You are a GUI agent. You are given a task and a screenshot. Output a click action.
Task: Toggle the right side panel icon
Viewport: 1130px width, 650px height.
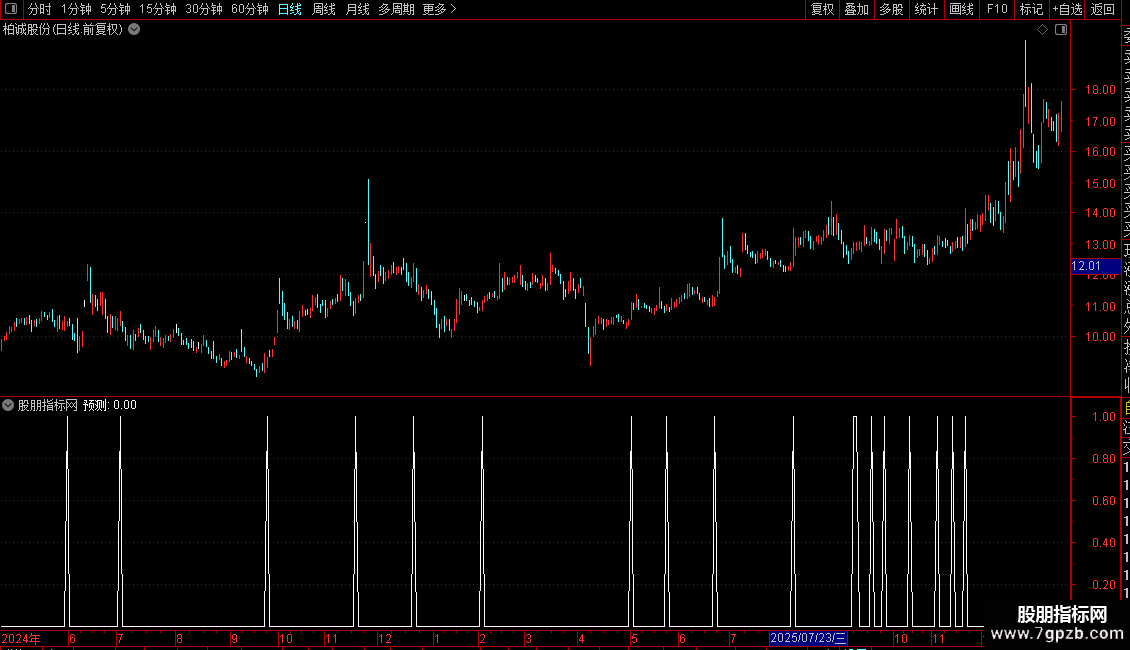(1061, 30)
